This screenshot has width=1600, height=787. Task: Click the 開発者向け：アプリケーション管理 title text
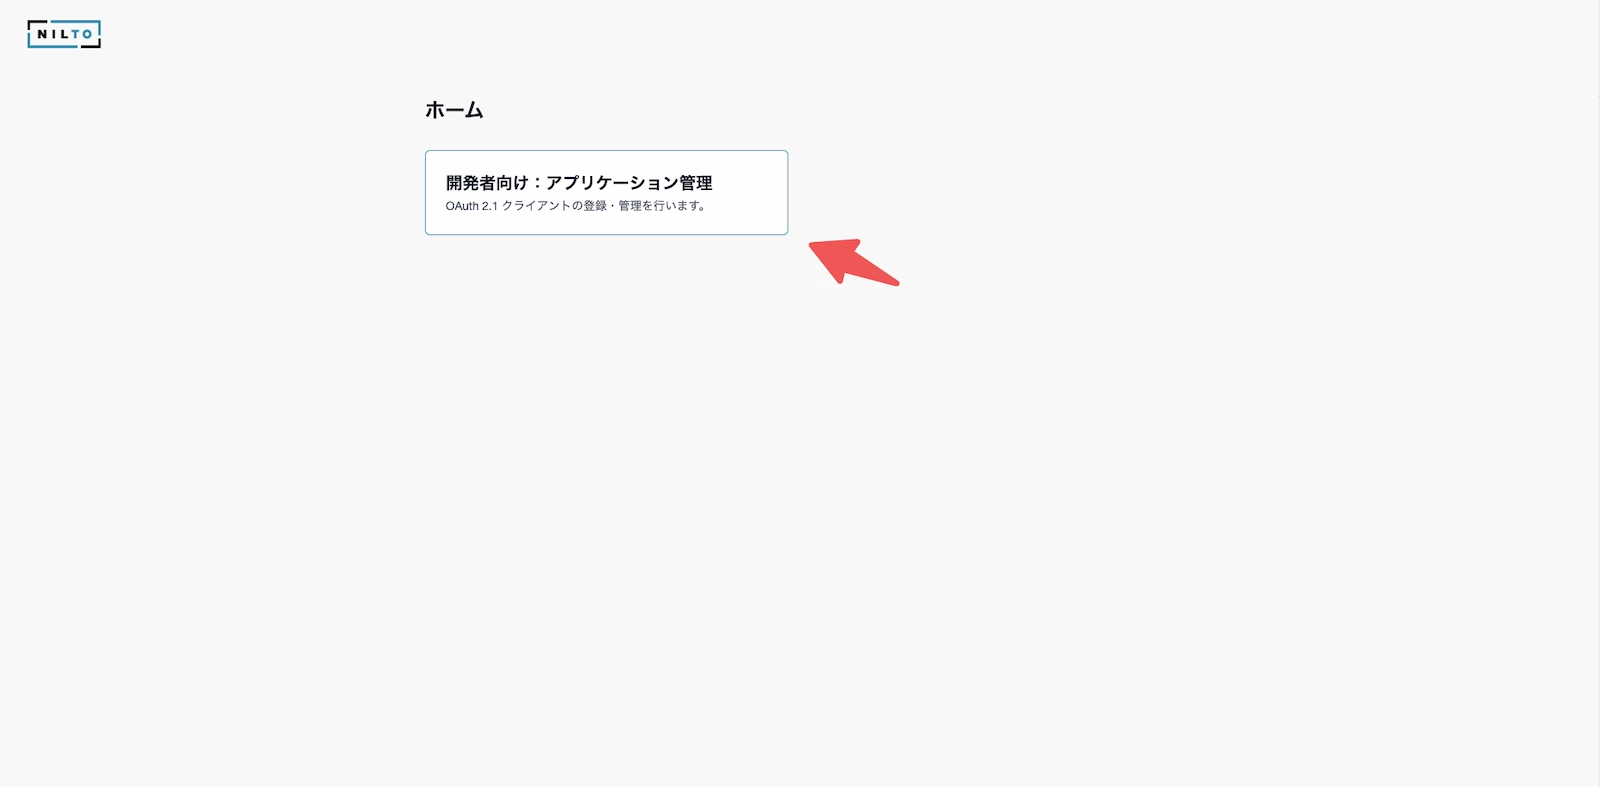click(579, 183)
